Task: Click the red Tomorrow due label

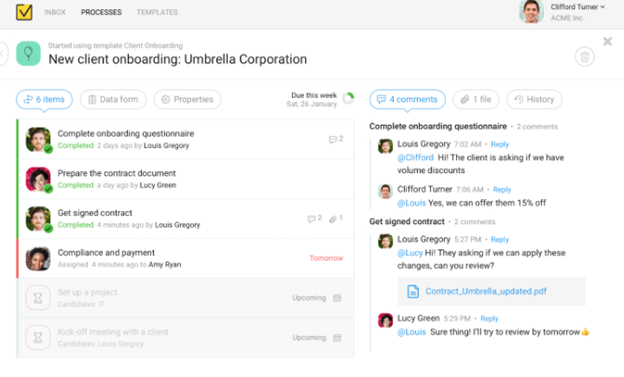Action: [326, 258]
